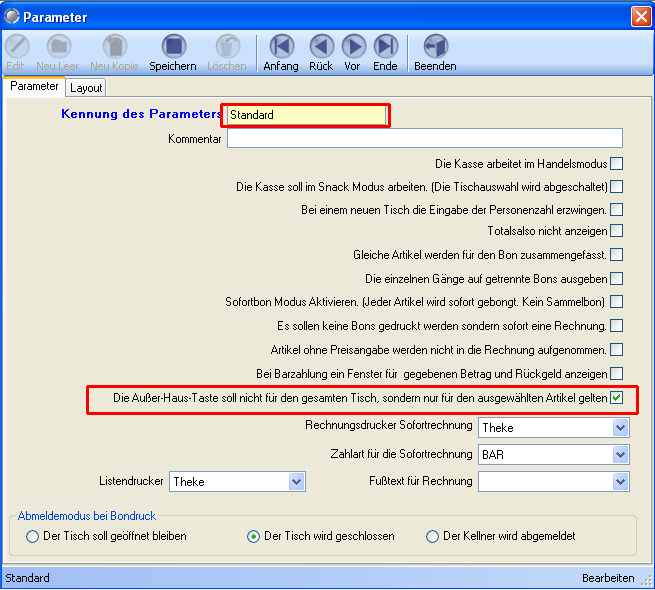Click the Löschen trash icon
Screen dimensions: 655x590
(228, 46)
